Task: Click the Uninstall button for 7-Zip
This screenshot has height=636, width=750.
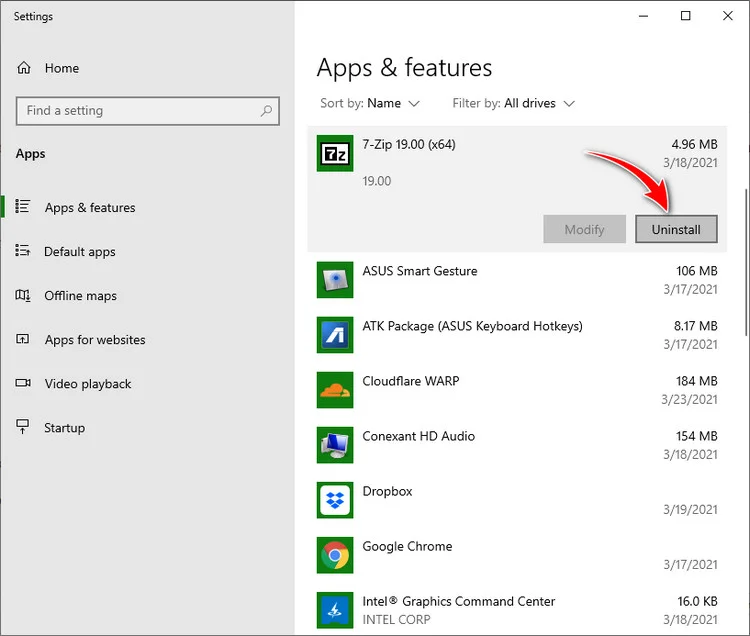Action: (676, 229)
